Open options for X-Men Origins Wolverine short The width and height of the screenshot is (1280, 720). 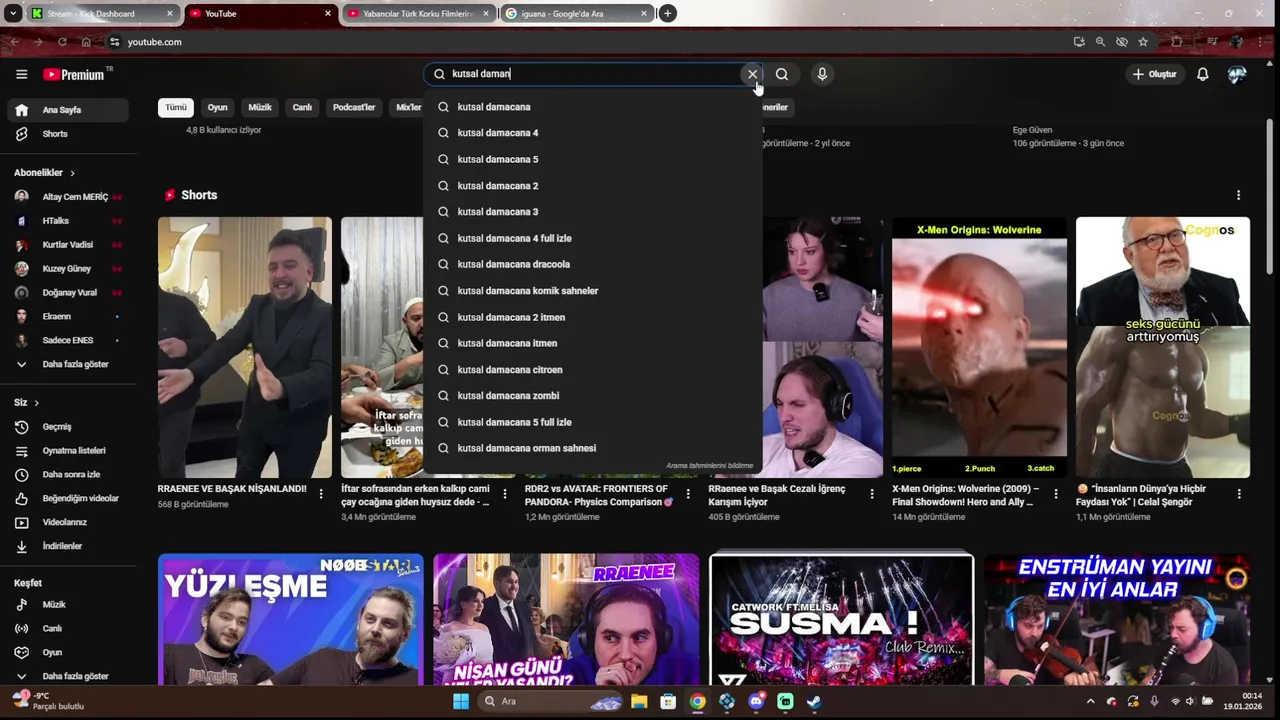1055,494
